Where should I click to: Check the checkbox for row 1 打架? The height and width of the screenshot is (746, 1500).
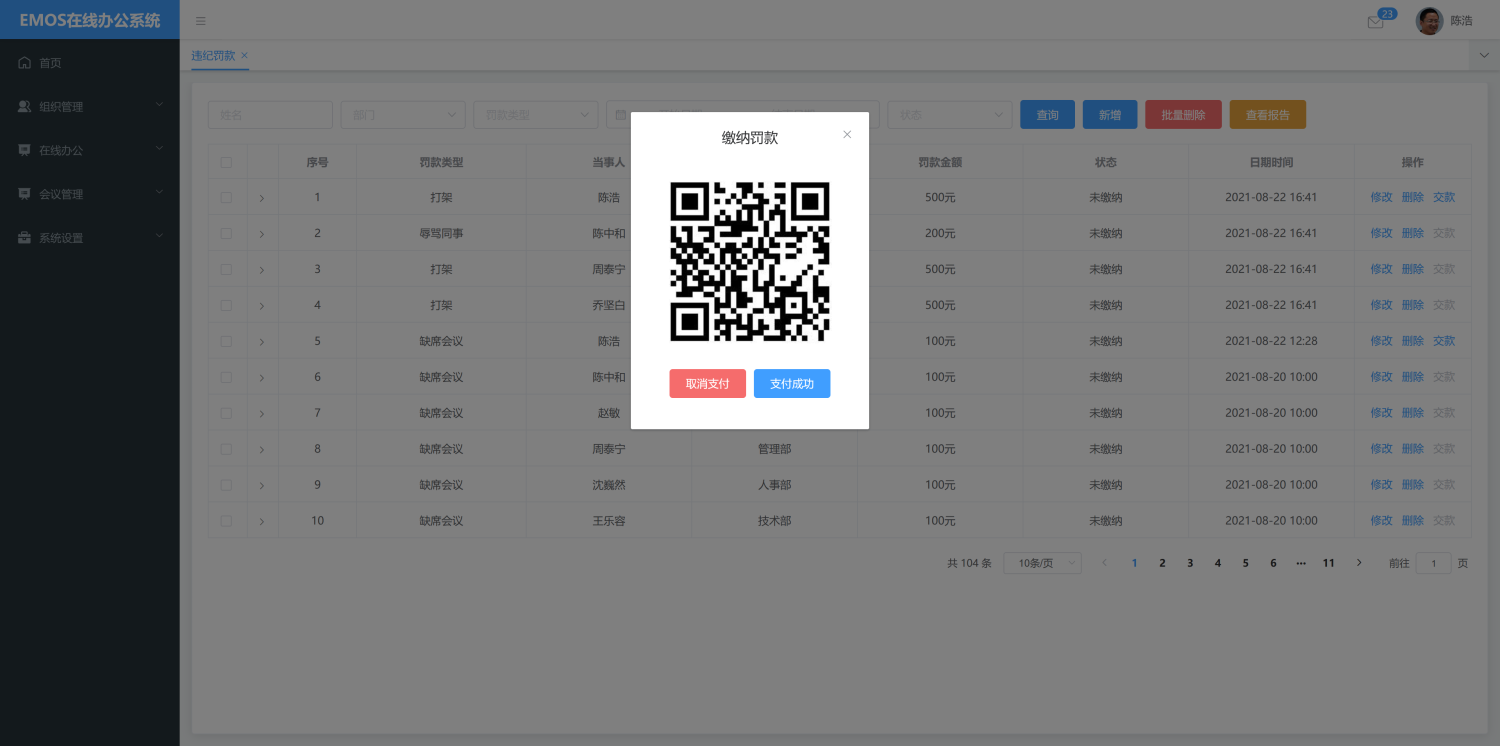pos(227,197)
